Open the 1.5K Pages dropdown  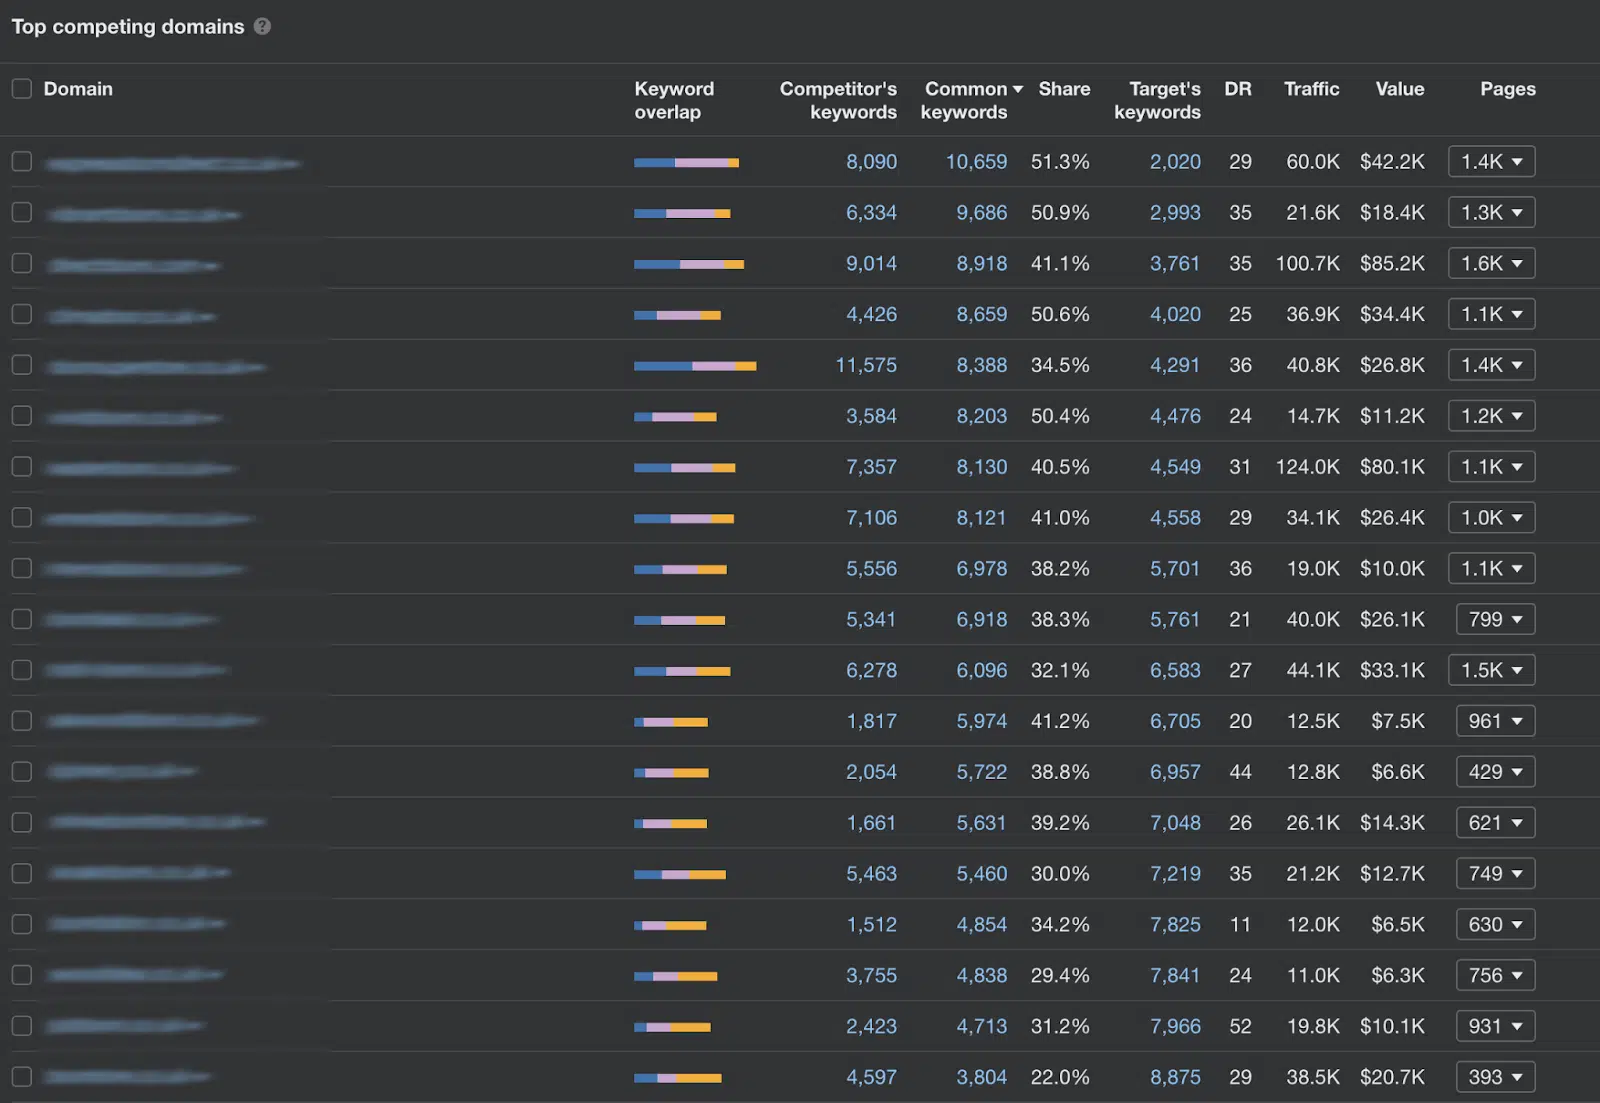coord(1491,671)
